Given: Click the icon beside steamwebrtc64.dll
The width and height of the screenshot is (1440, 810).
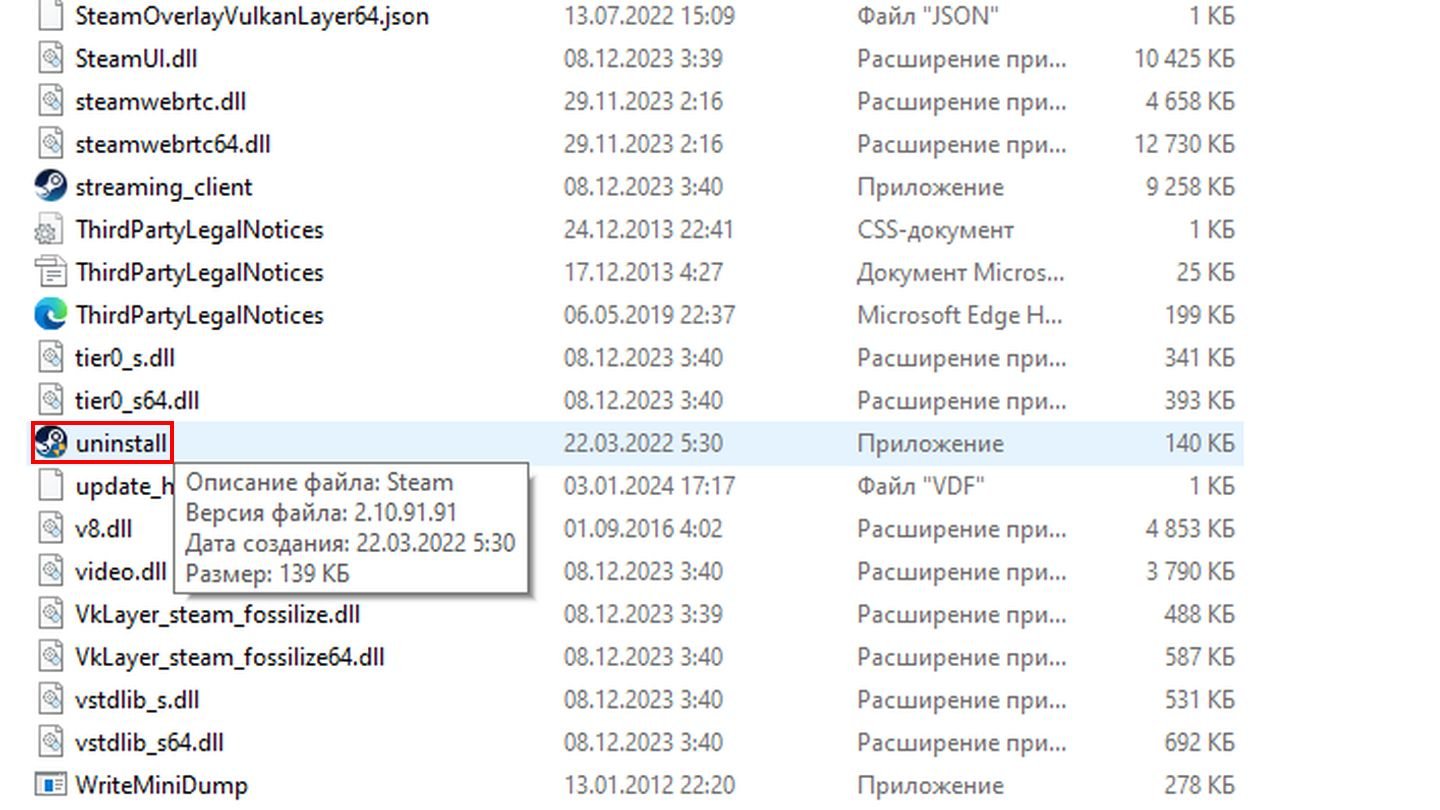Looking at the screenshot, I should (x=50, y=144).
